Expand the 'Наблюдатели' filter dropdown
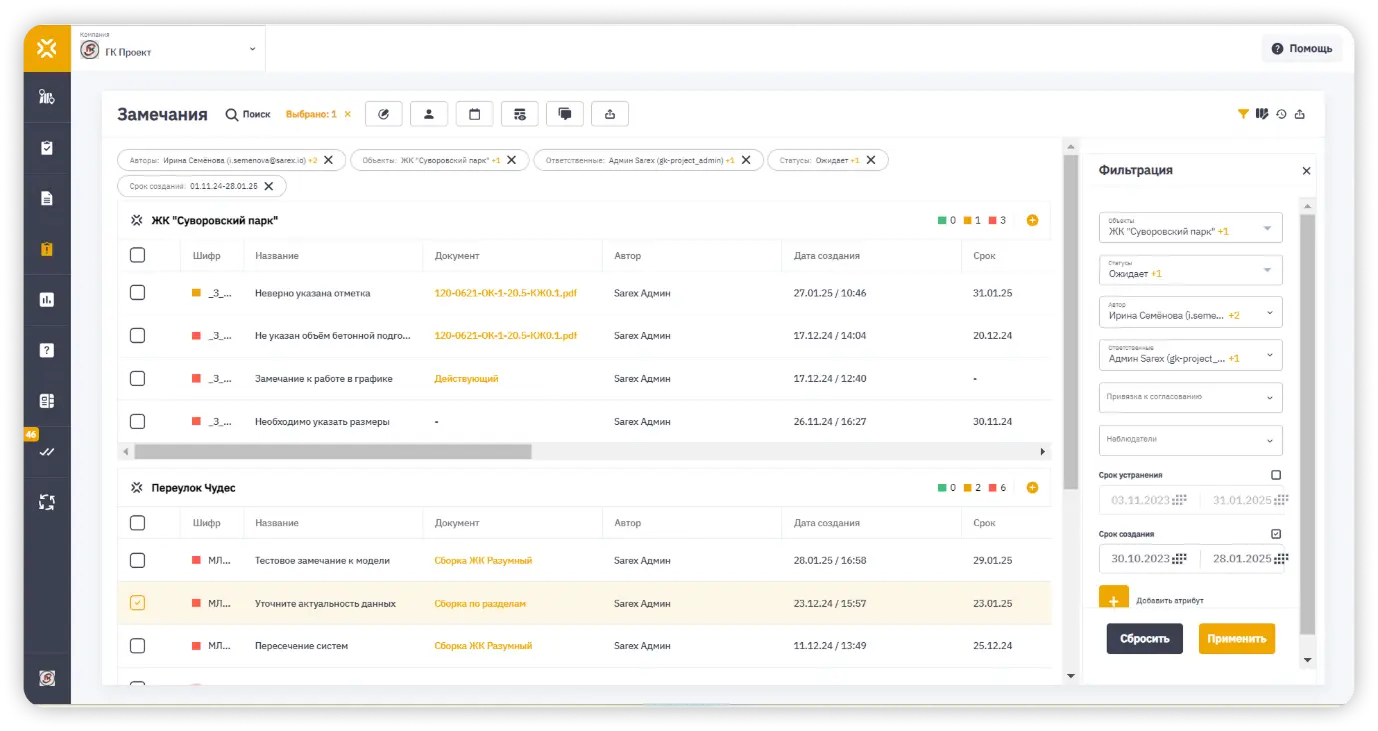Viewport: 1378px width, 731px height. tap(1190, 440)
